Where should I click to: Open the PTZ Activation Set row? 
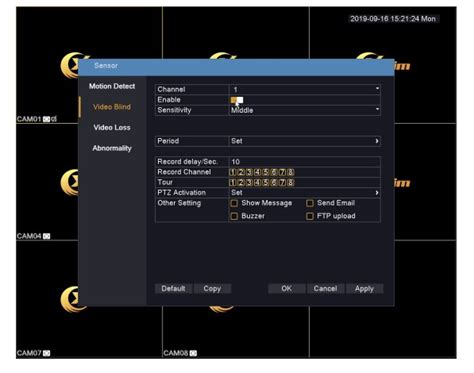click(305, 193)
